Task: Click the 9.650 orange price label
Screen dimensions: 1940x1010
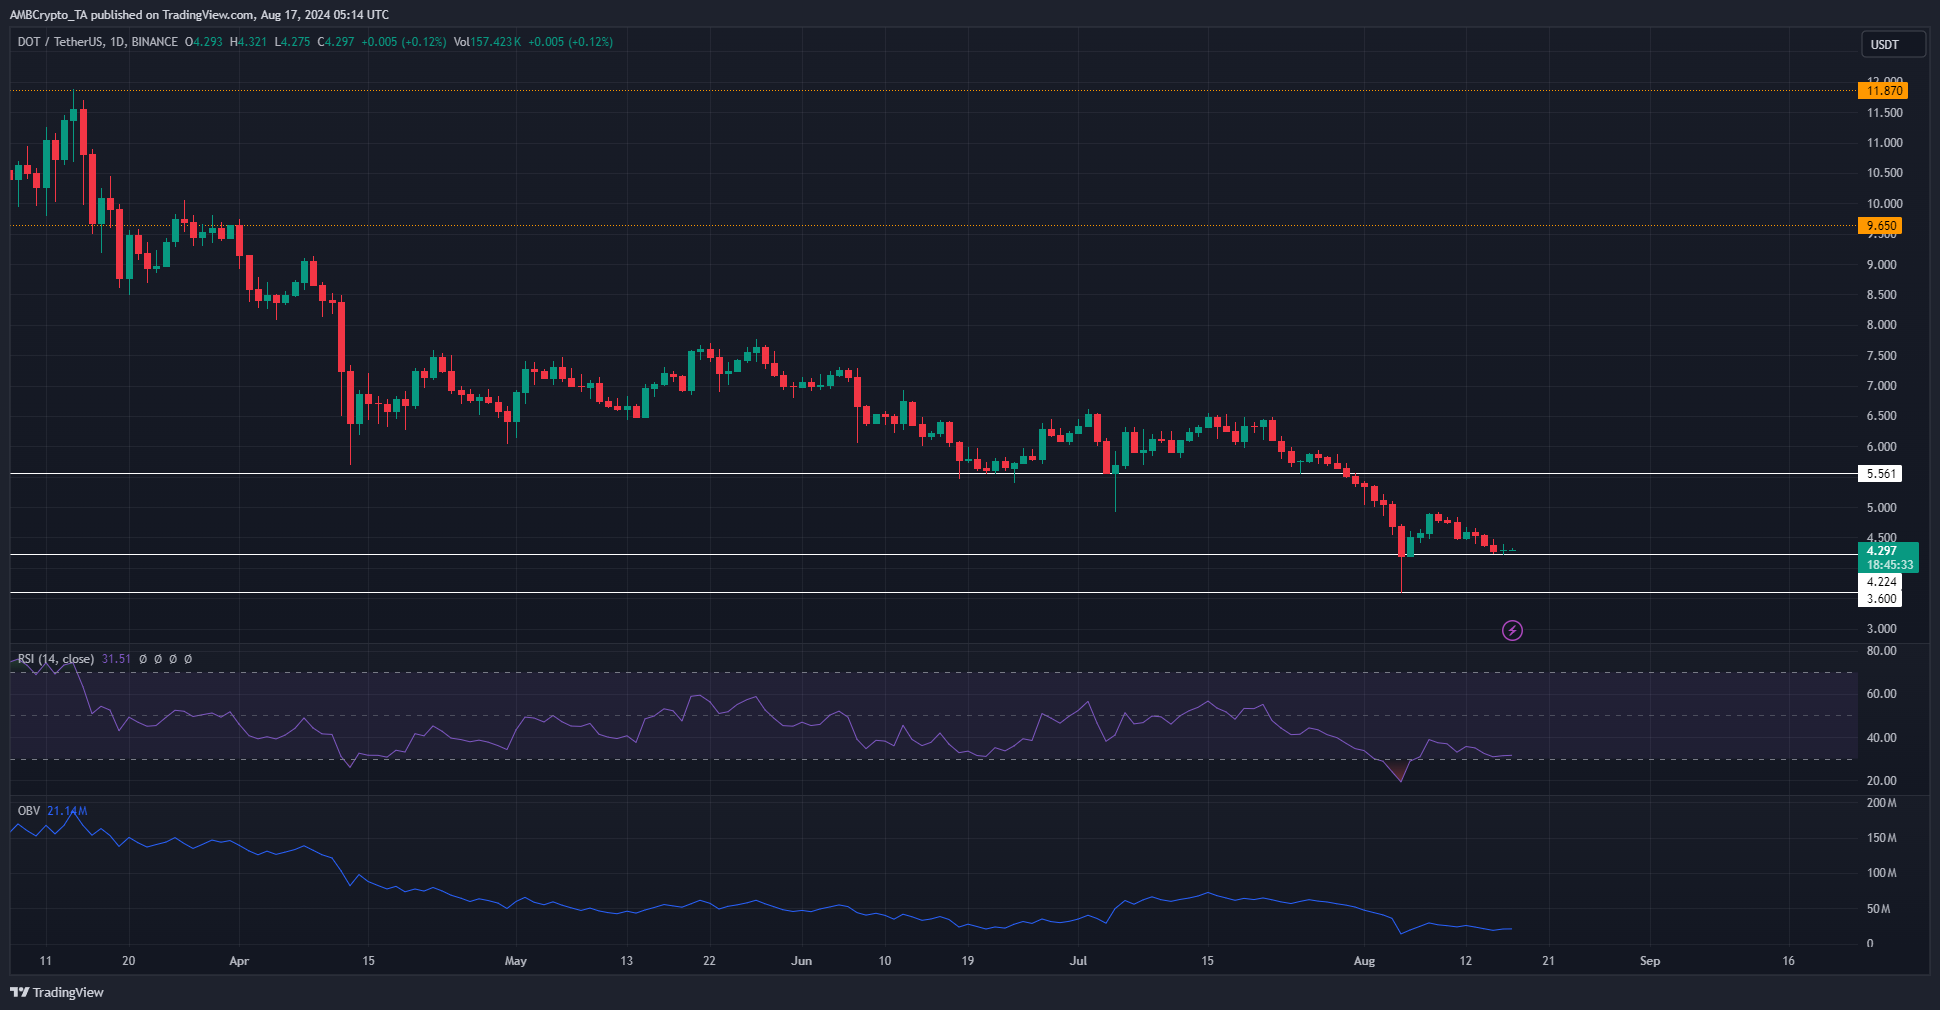Action: (x=1880, y=226)
